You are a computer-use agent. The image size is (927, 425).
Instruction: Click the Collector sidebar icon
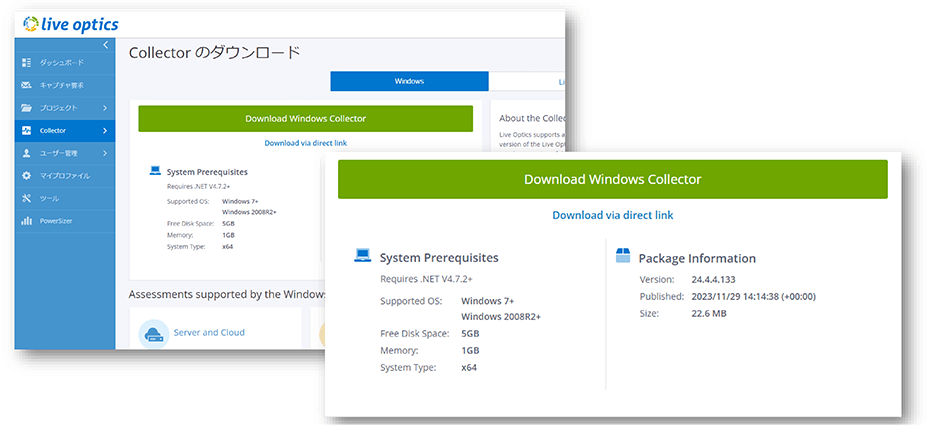[x=27, y=130]
